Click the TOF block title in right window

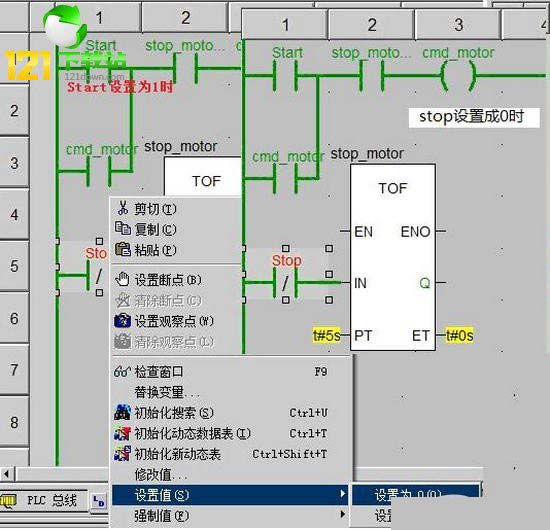[393, 188]
